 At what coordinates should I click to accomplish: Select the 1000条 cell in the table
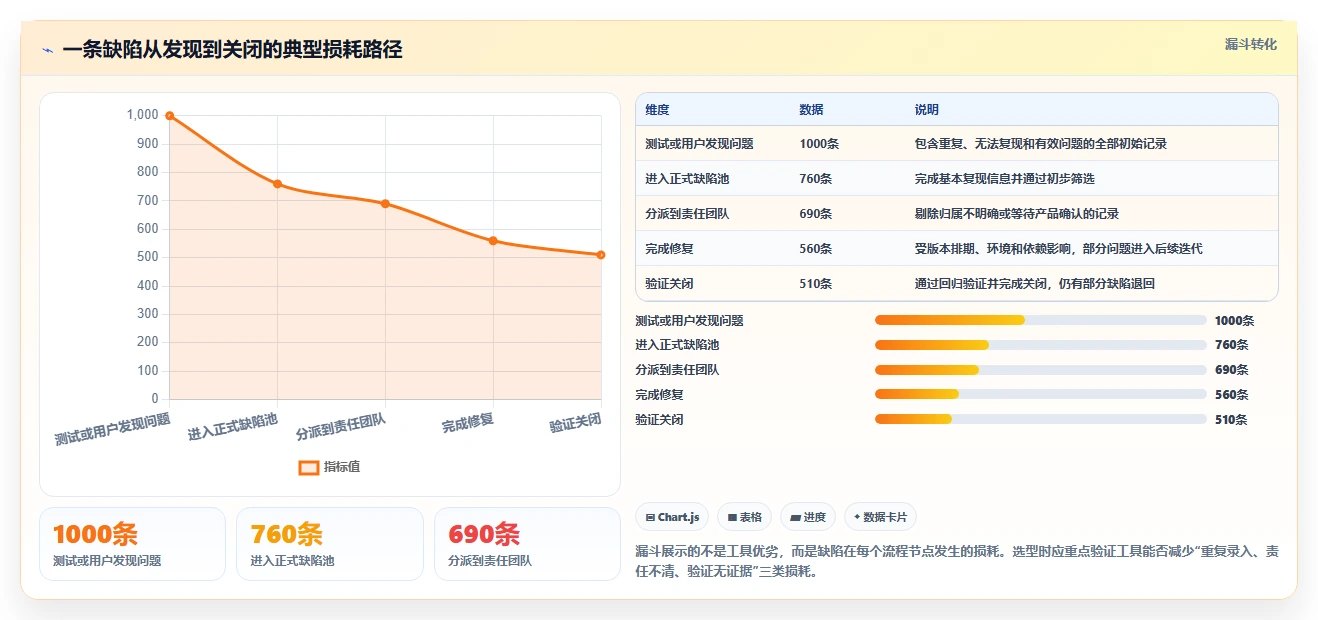click(819, 144)
